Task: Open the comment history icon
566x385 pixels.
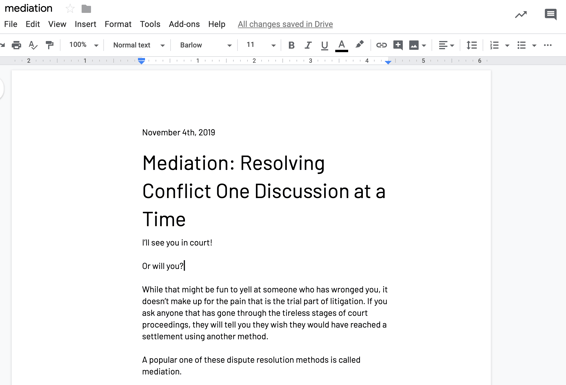Action: (550, 14)
